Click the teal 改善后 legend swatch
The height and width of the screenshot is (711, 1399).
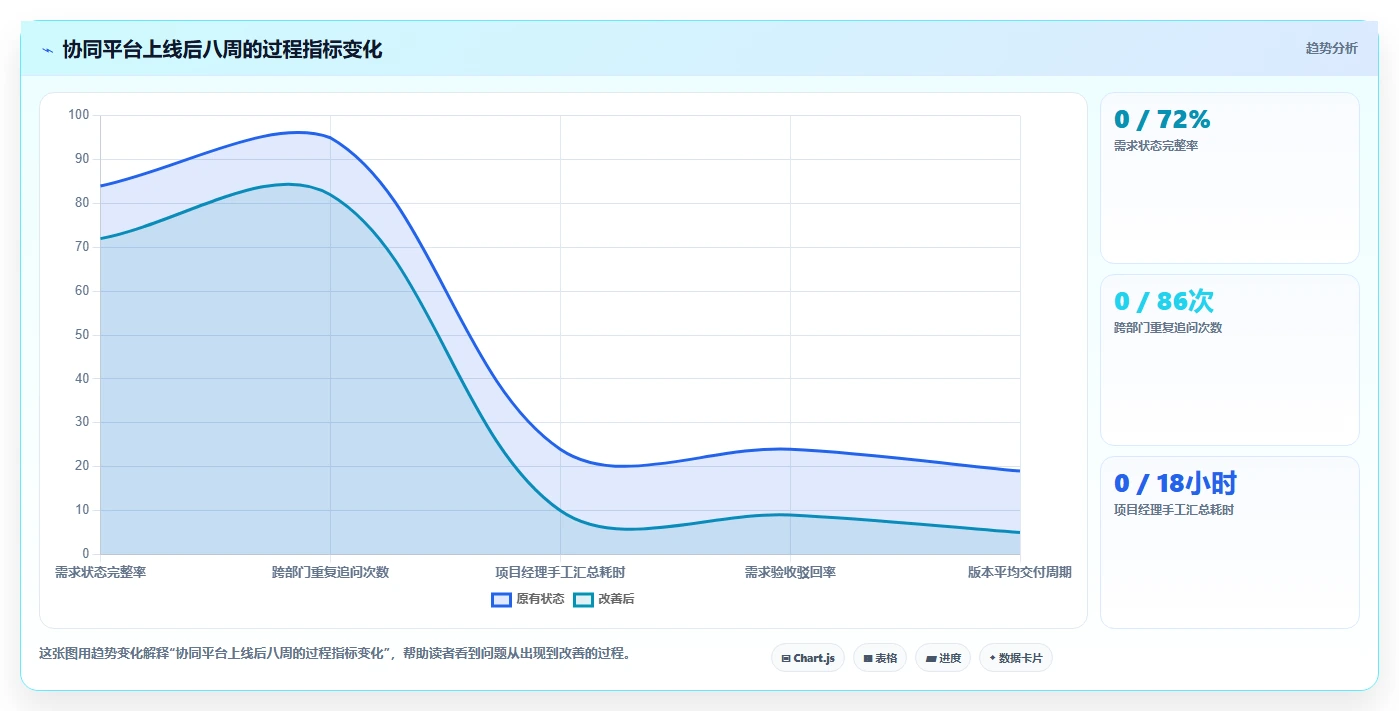click(x=583, y=599)
